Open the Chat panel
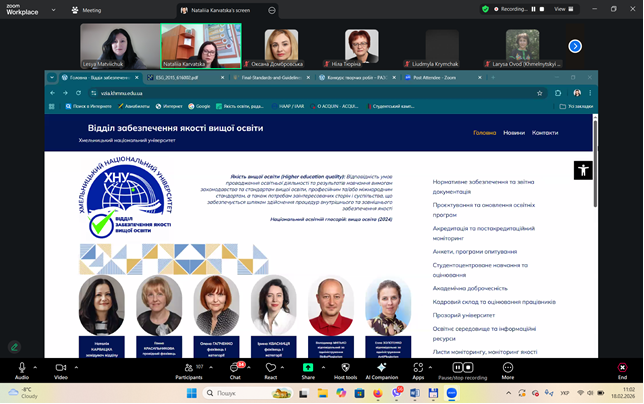This screenshot has width=644, height=404. pos(235,368)
